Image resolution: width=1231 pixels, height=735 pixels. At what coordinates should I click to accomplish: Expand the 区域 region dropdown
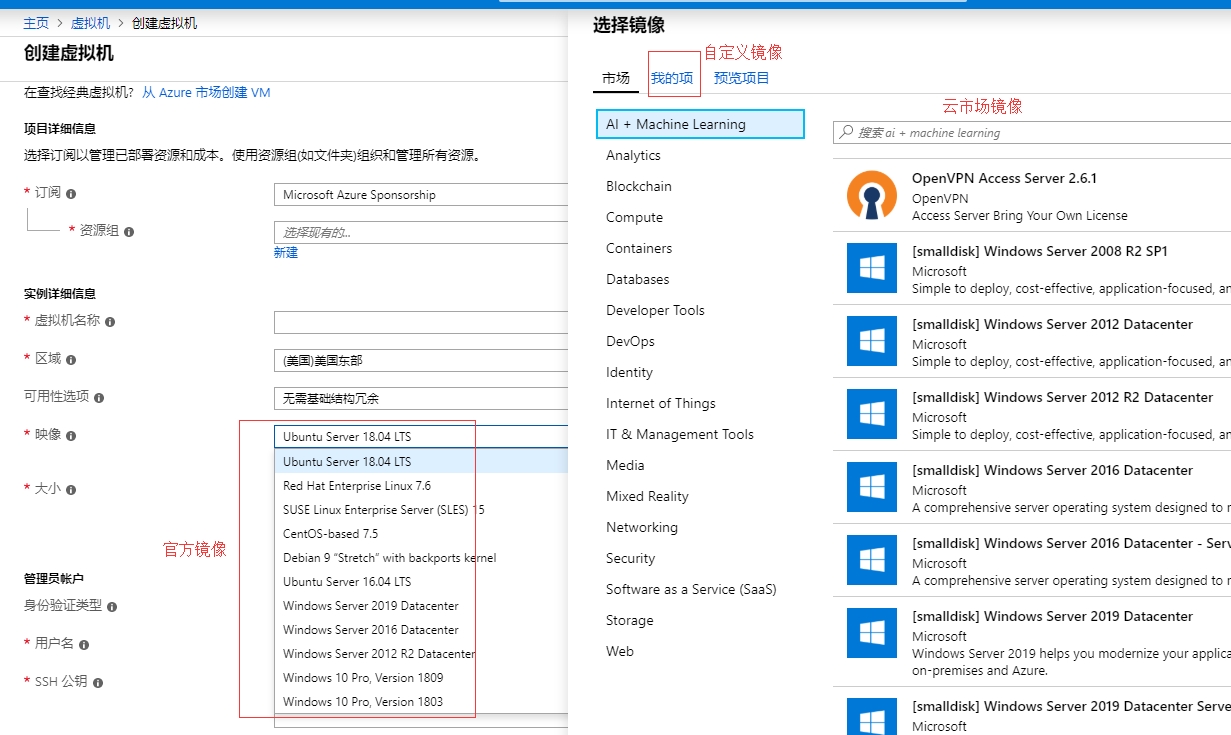point(420,360)
